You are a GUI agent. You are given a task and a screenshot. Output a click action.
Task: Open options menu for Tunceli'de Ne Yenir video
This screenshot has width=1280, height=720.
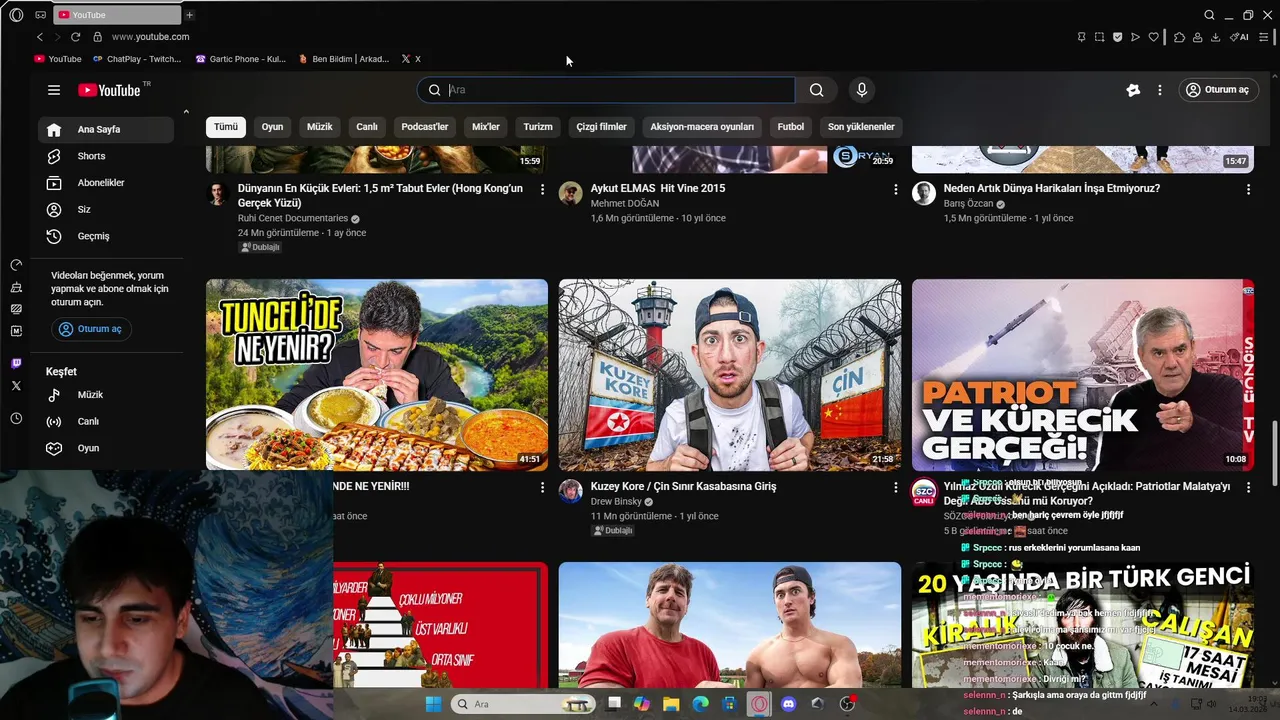tap(543, 487)
